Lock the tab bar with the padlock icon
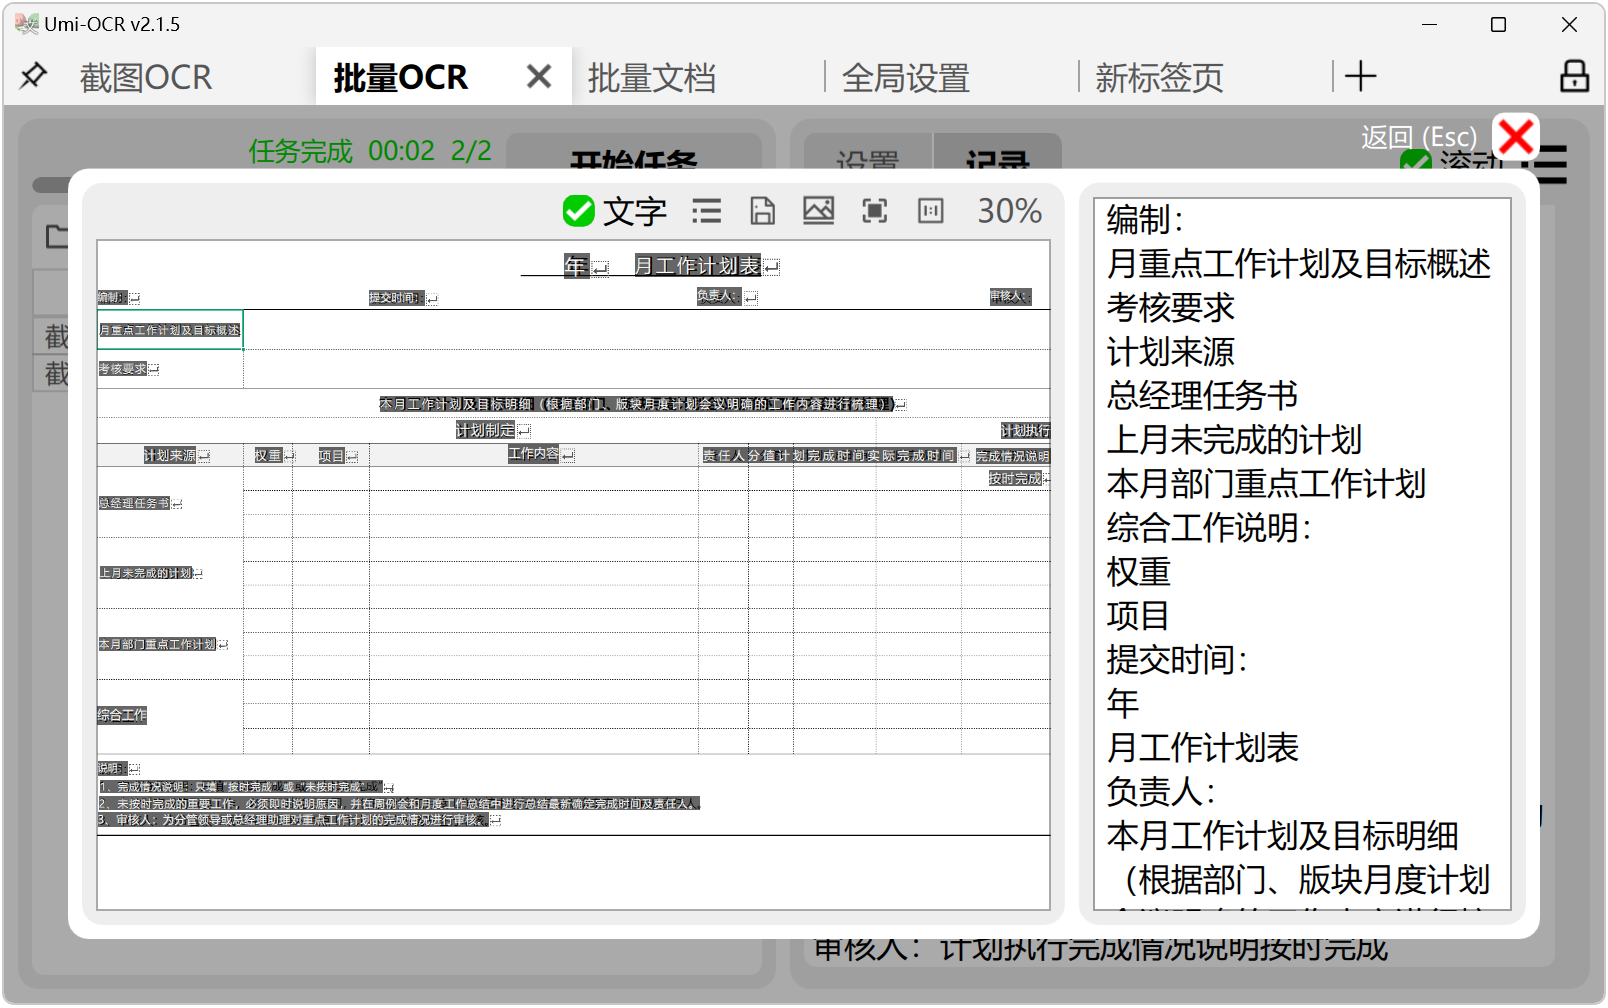 [1574, 76]
